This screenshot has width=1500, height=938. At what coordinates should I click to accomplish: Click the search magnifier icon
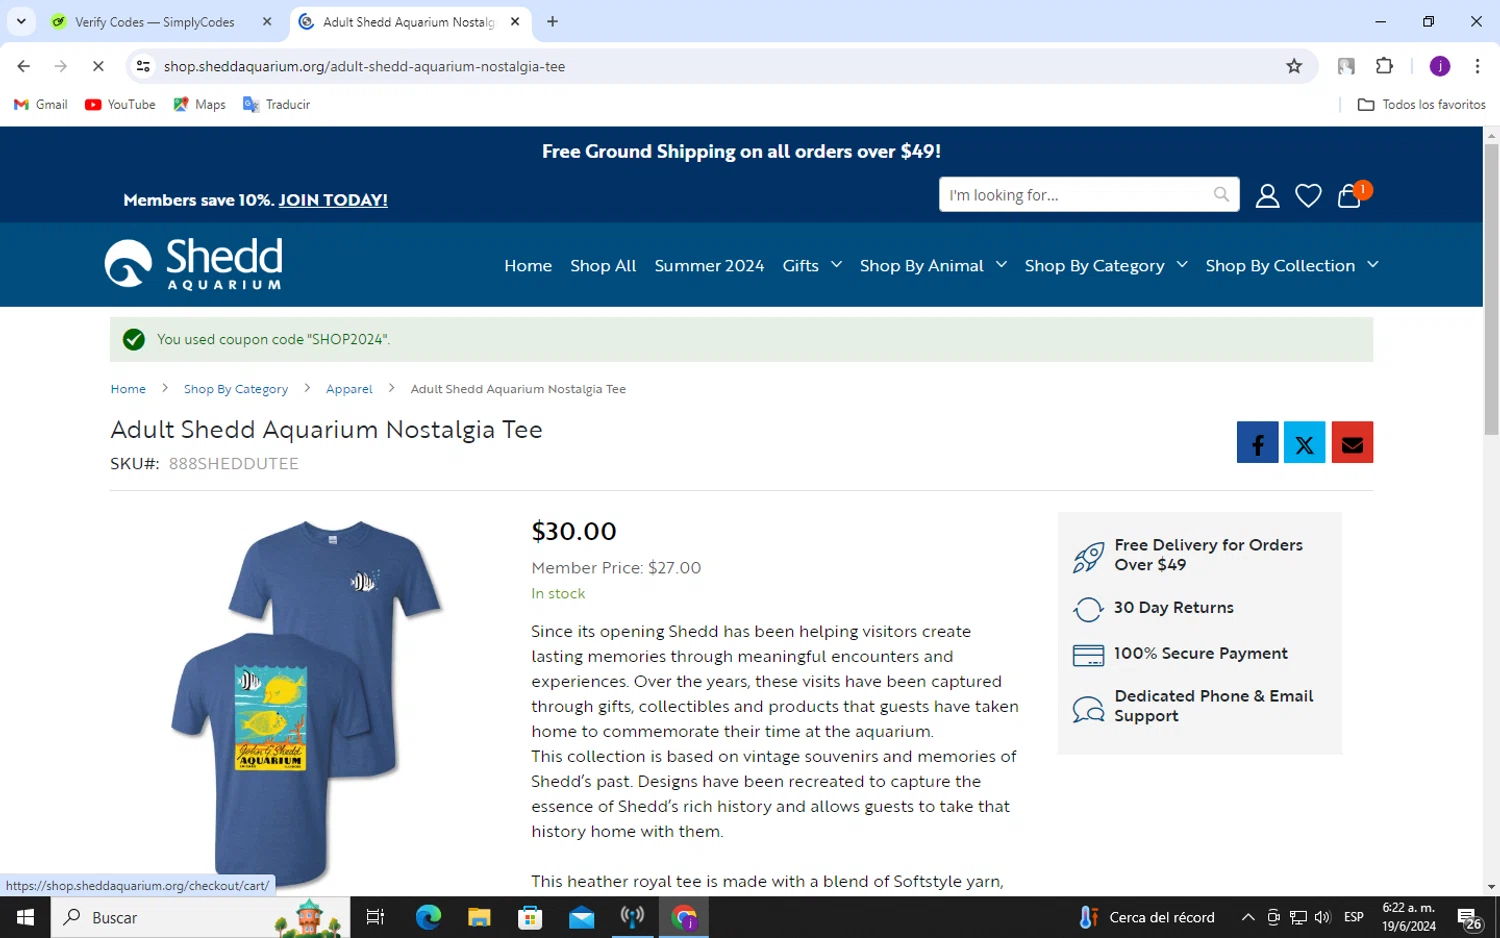click(1221, 194)
